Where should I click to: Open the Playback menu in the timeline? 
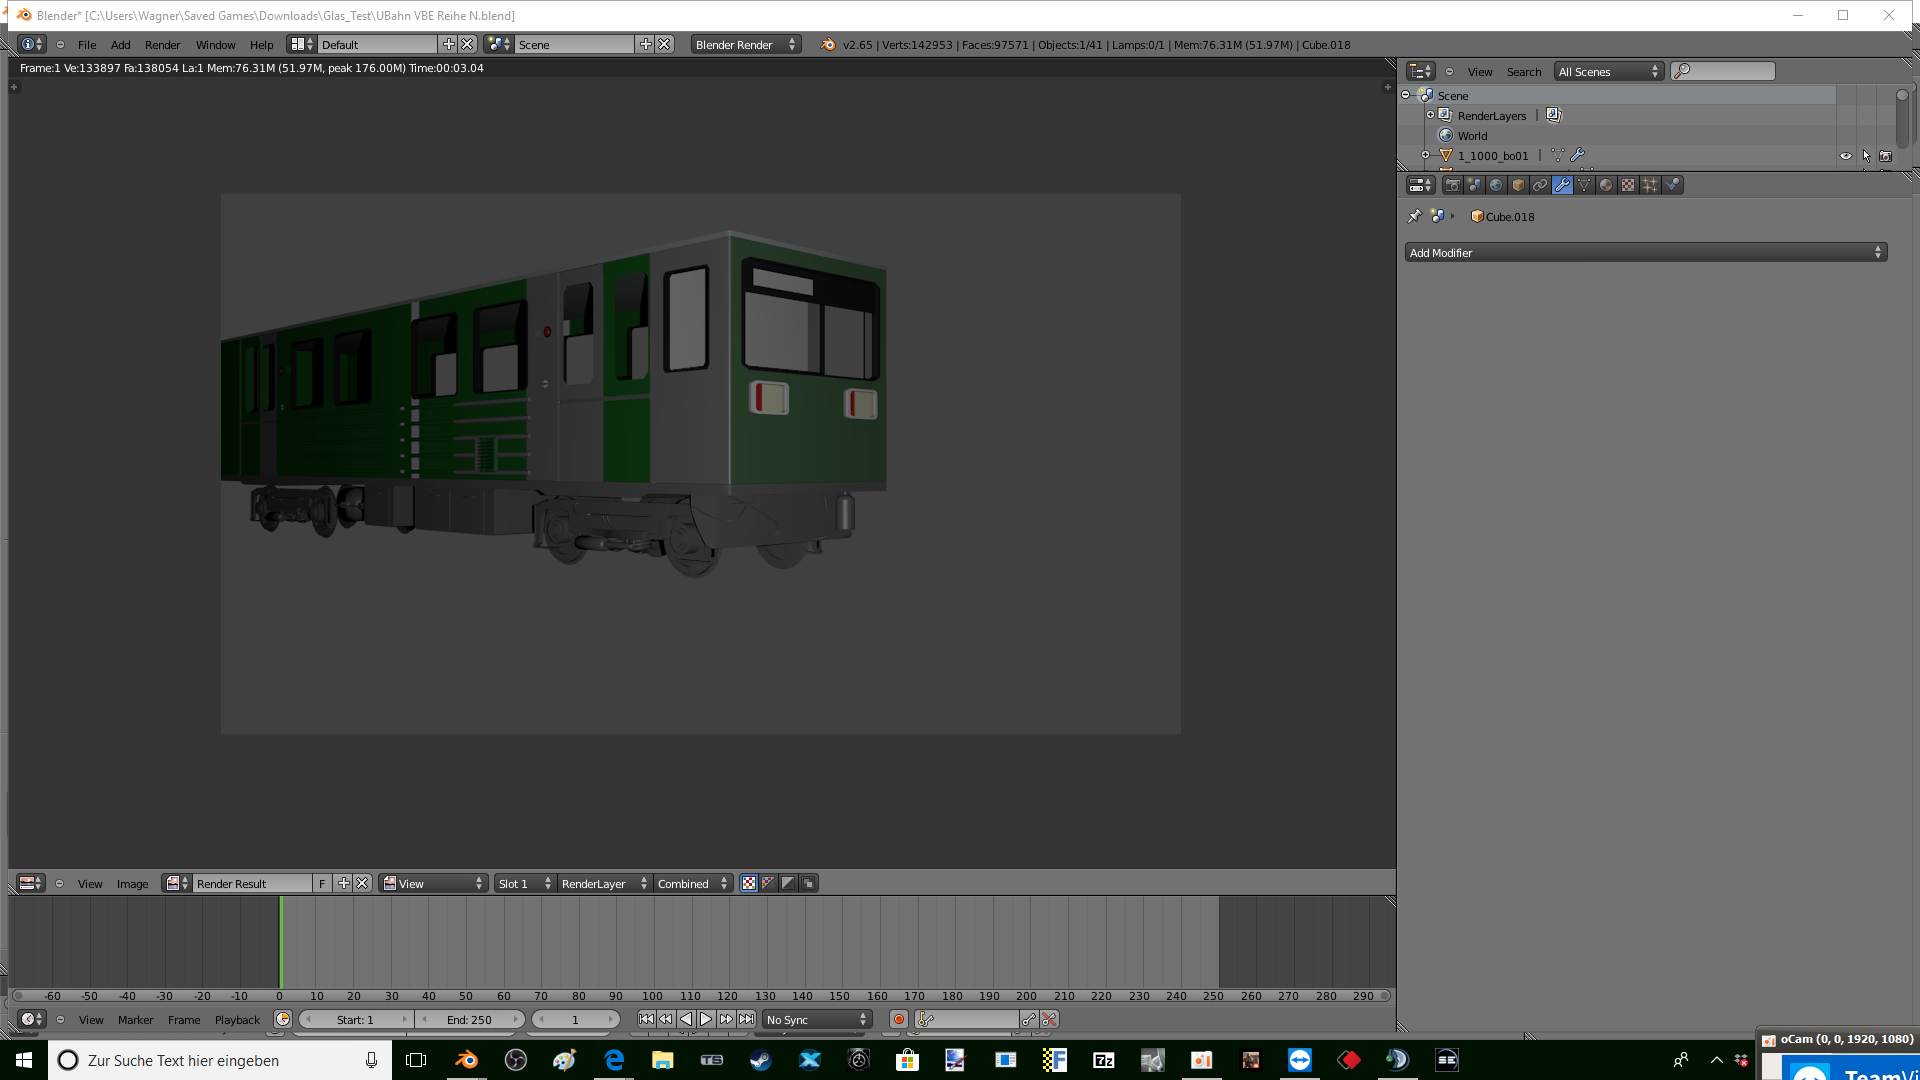coord(237,1020)
